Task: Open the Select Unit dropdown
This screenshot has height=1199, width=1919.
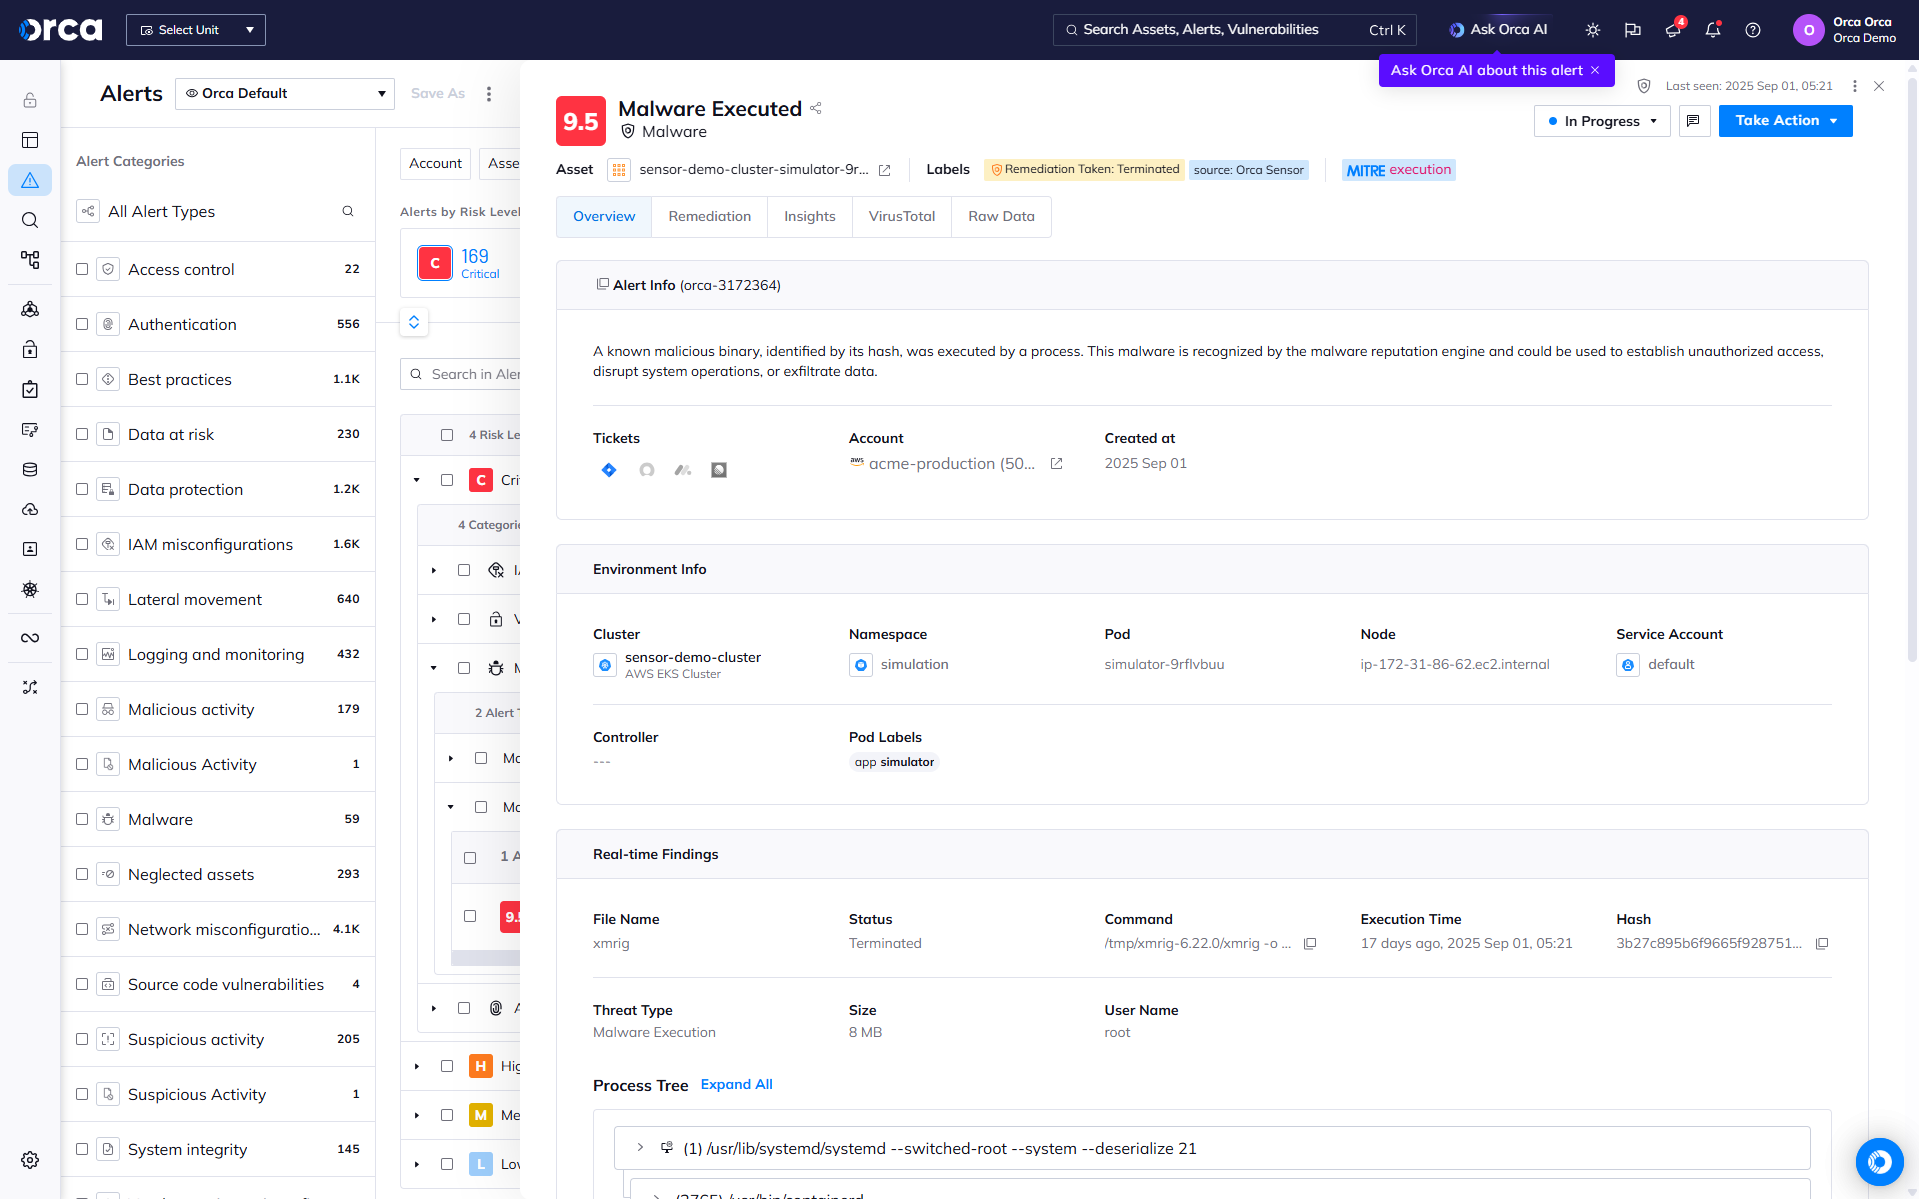Action: [x=196, y=30]
